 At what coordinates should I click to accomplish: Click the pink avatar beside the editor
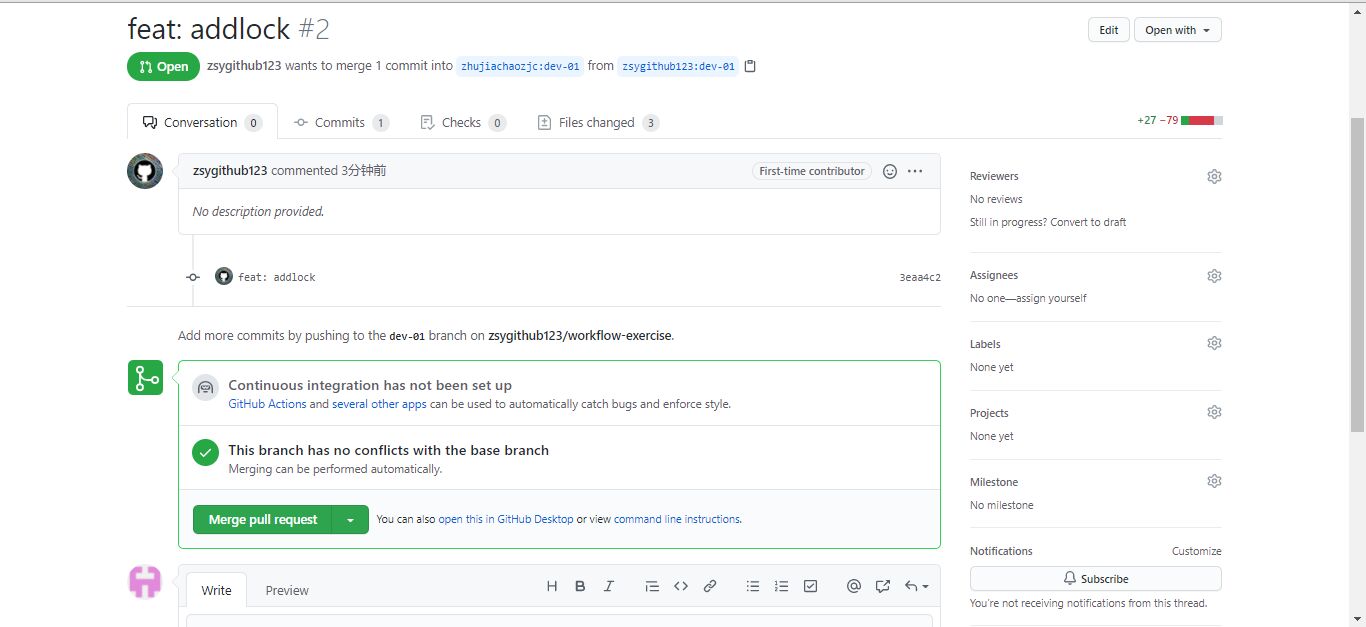coord(145,582)
